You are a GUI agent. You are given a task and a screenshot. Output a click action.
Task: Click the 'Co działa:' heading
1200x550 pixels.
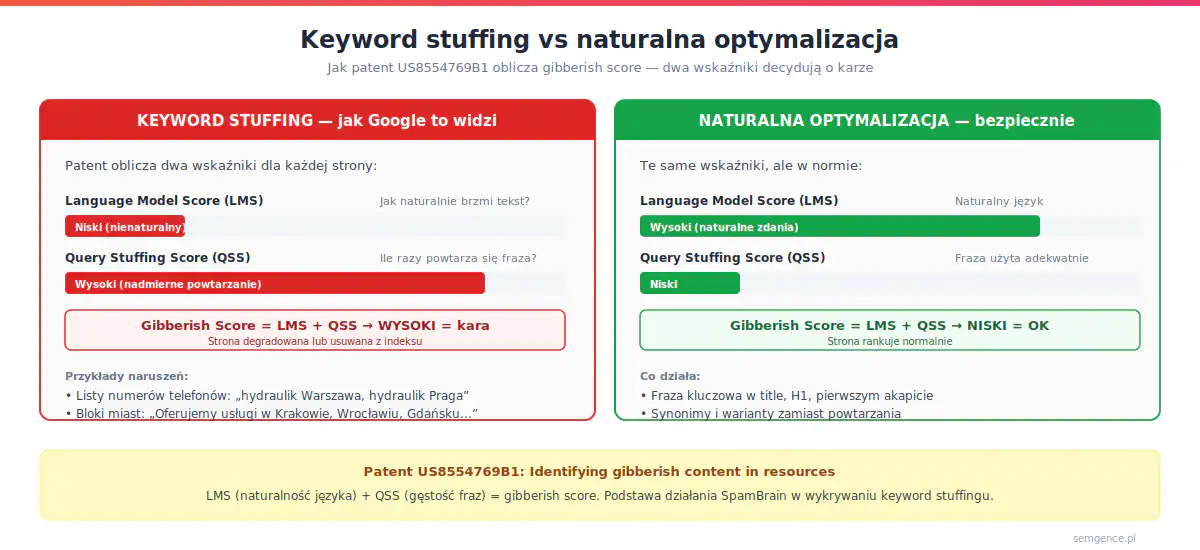pyautogui.click(x=670, y=376)
